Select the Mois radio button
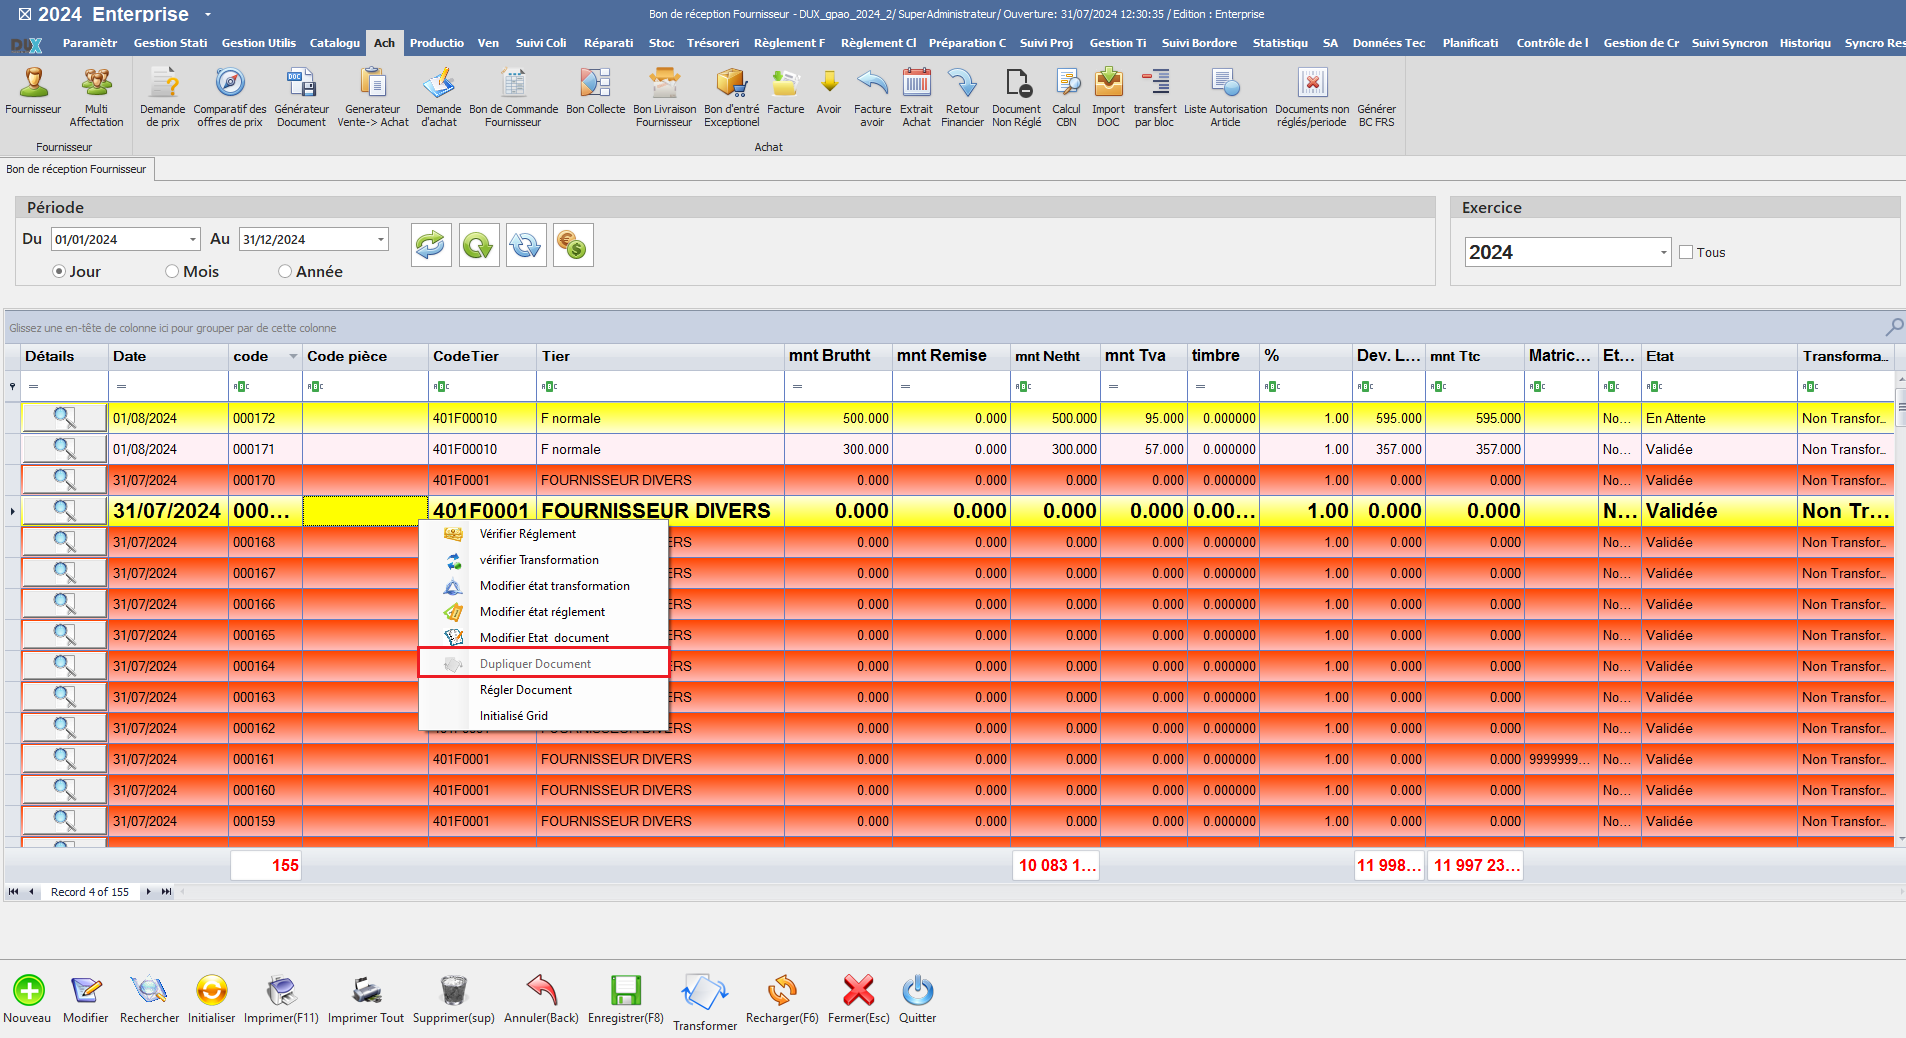The width and height of the screenshot is (1906, 1038). pyautogui.click(x=172, y=271)
